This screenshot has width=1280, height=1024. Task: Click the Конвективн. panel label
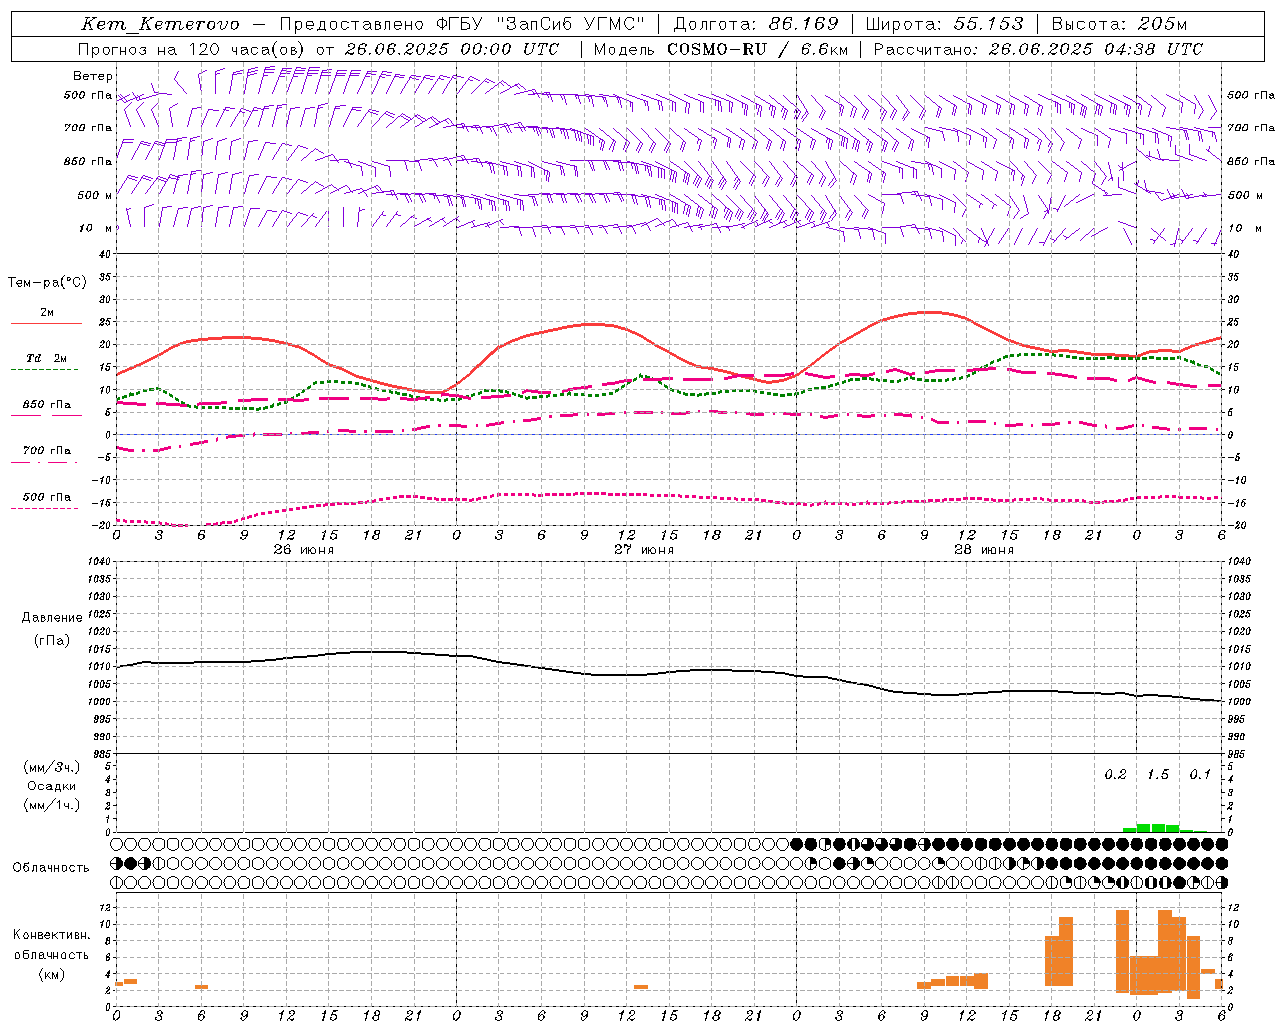click(x=51, y=935)
